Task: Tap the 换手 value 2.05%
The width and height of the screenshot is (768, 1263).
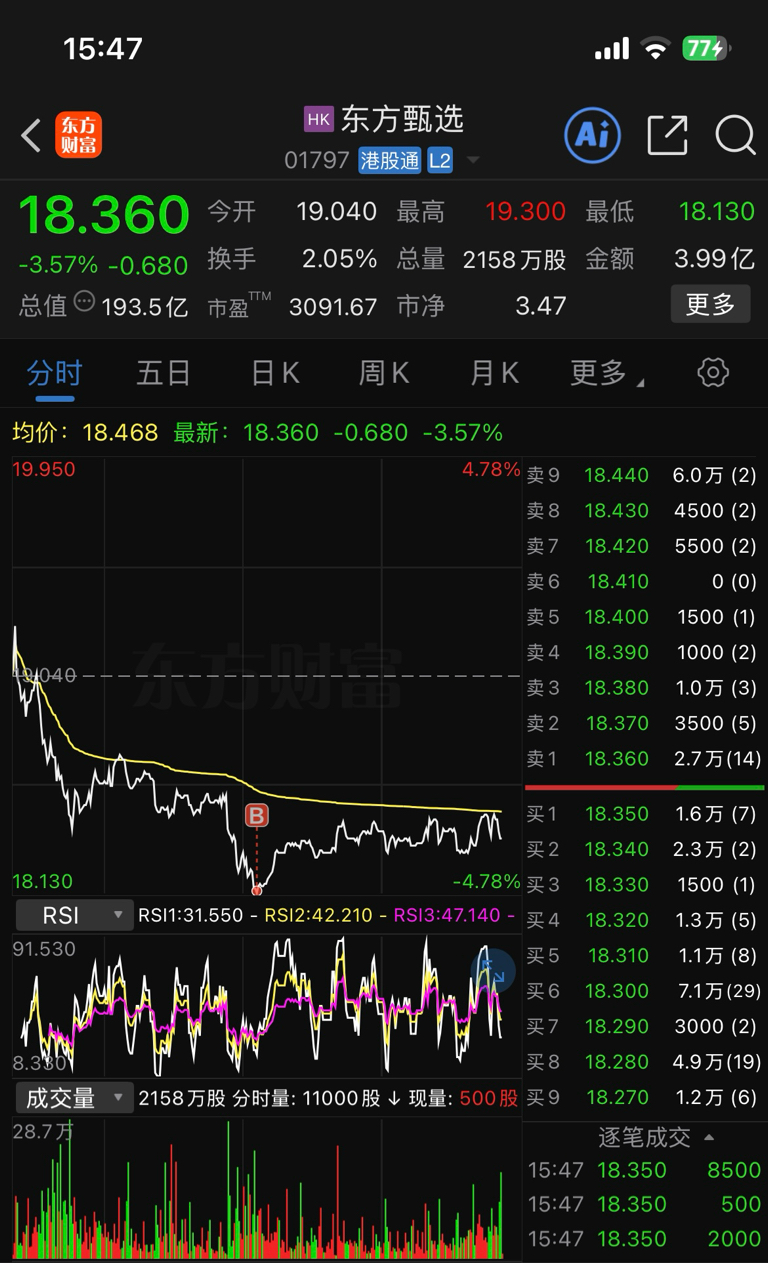Action: (x=339, y=259)
